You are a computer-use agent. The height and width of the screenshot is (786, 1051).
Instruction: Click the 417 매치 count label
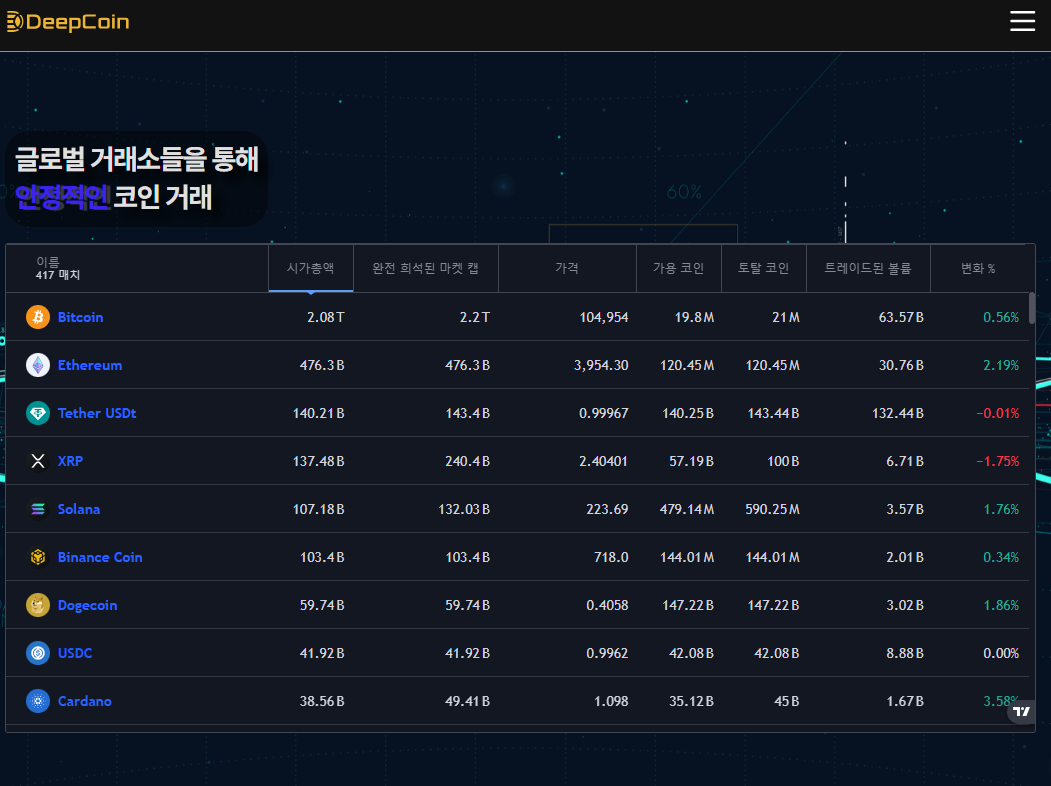(58, 275)
